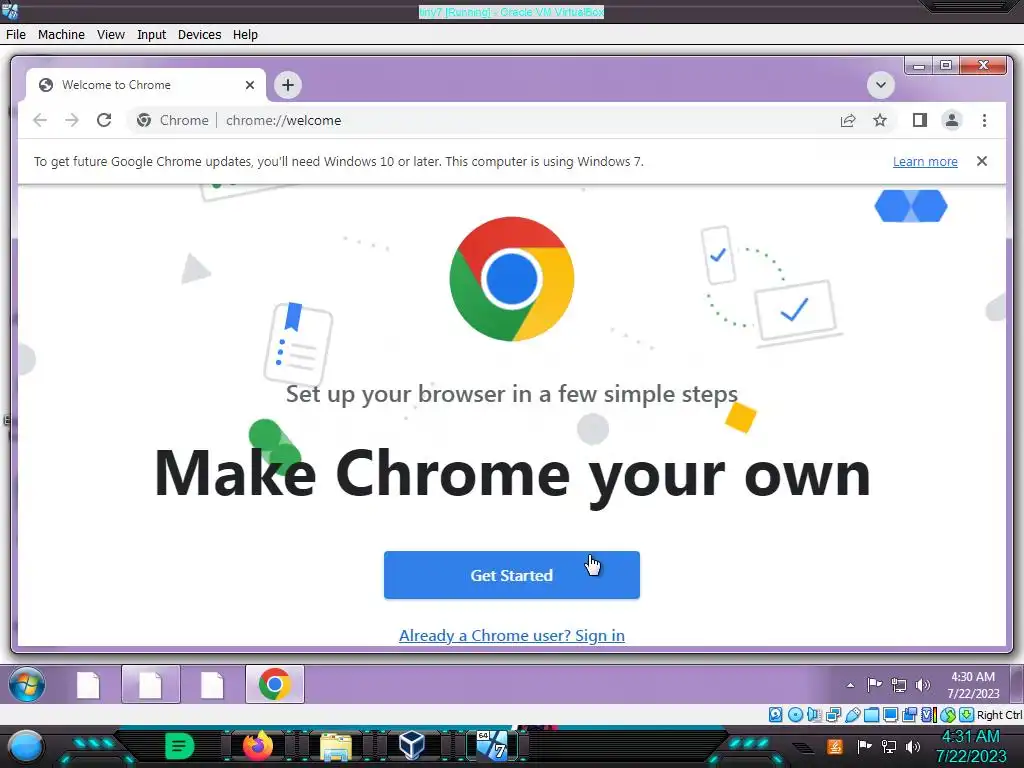
Task: Open File Explorer on host taskbar
Action: coord(336,746)
